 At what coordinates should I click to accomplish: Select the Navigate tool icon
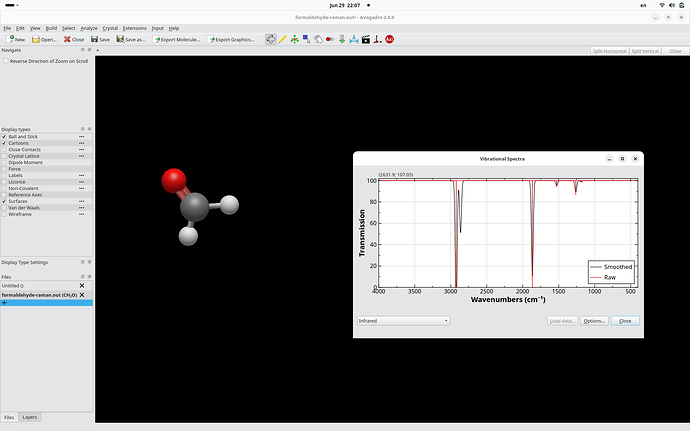[x=271, y=39]
